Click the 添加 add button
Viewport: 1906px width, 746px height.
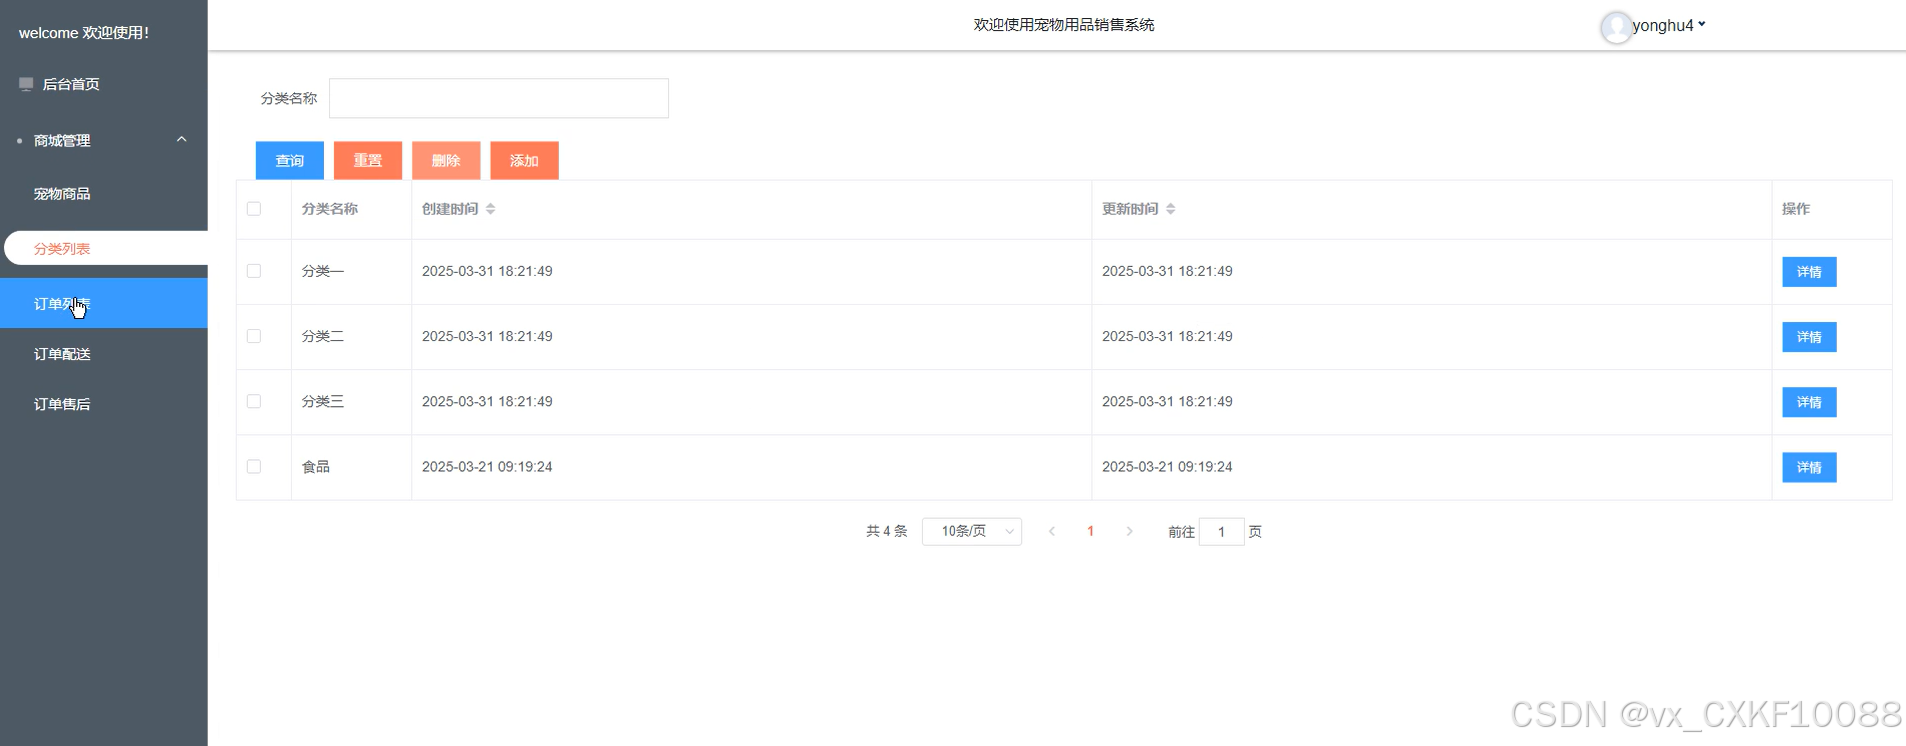524,161
